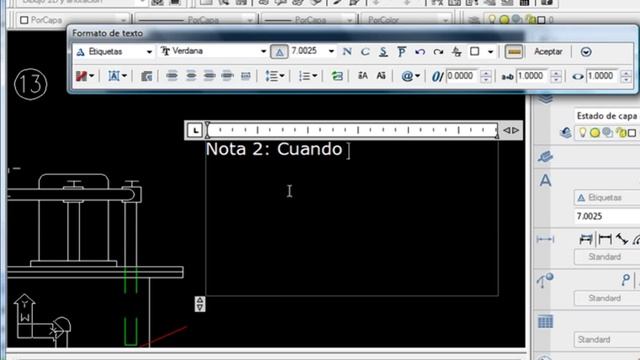Viewport: 640px width, 360px height.
Task: Open the table panel grid icon
Action: [x=545, y=322]
